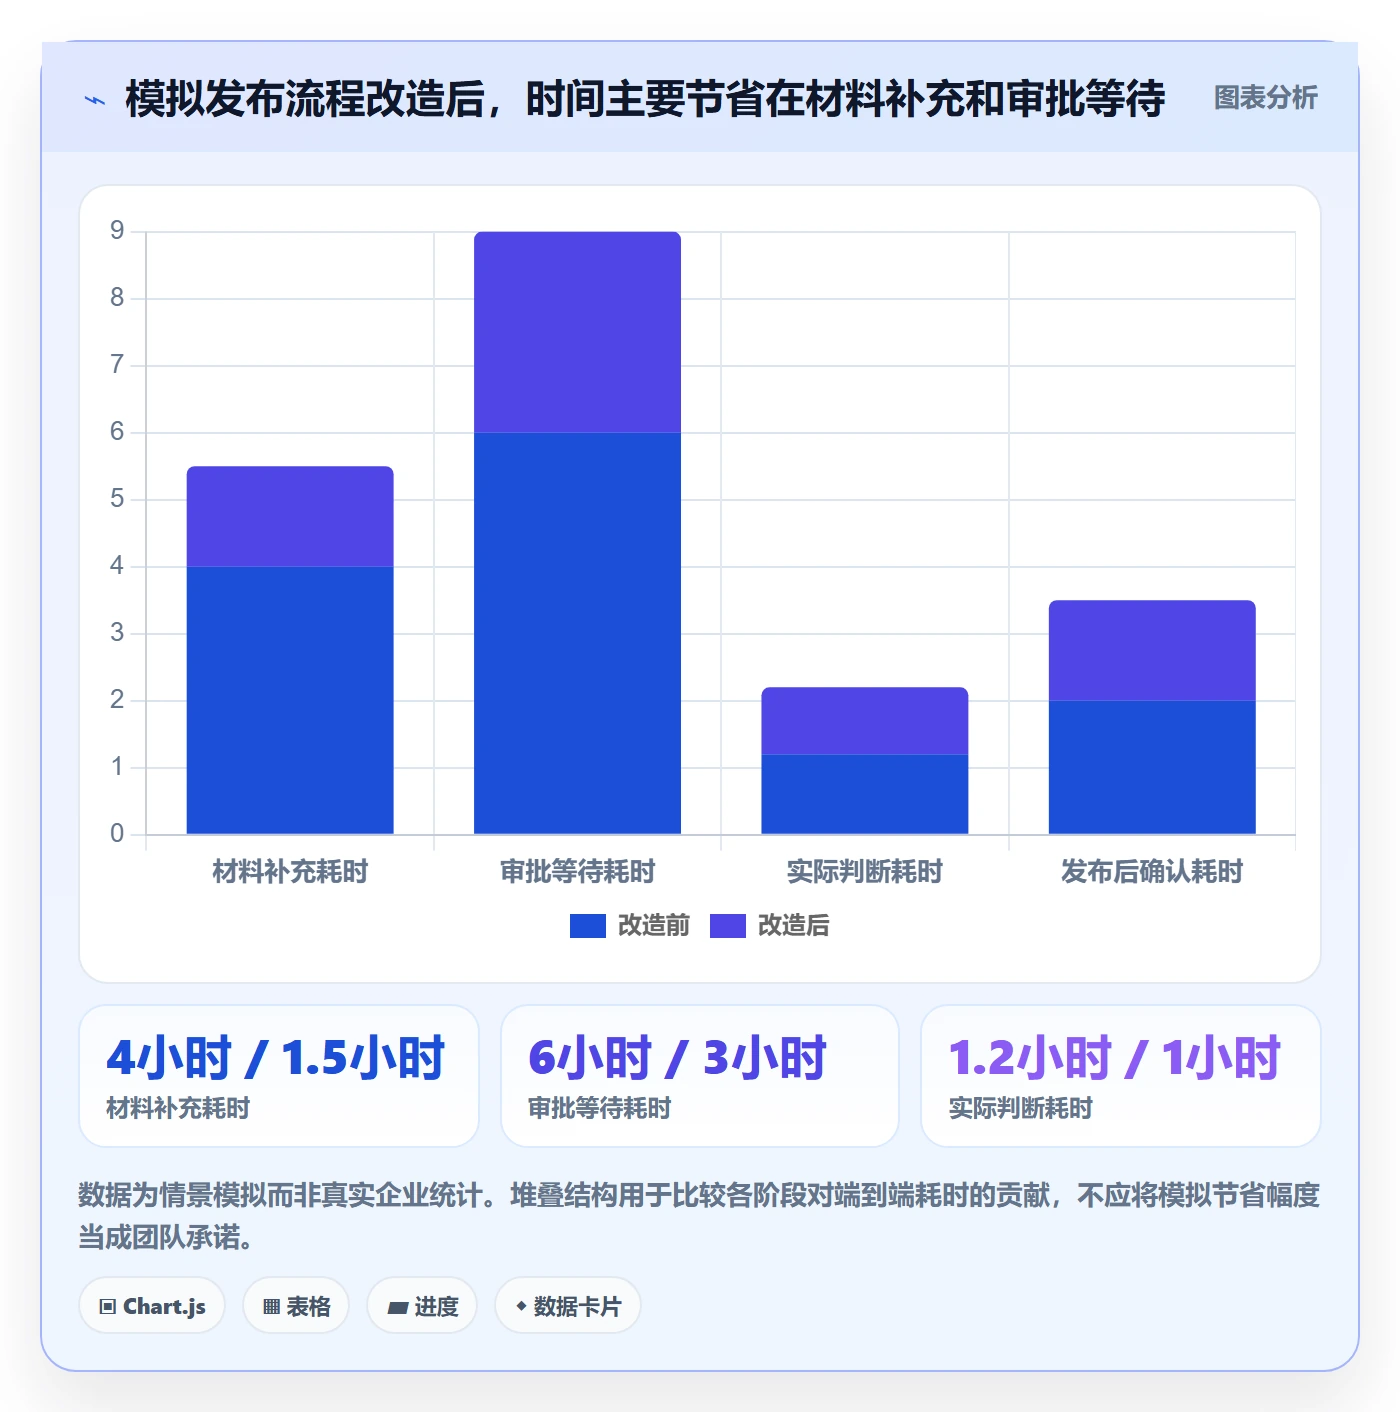Image resolution: width=1400 pixels, height=1412 pixels.
Task: Click 实际判断耗时 caption in the third stat card
Action: click(1020, 1108)
